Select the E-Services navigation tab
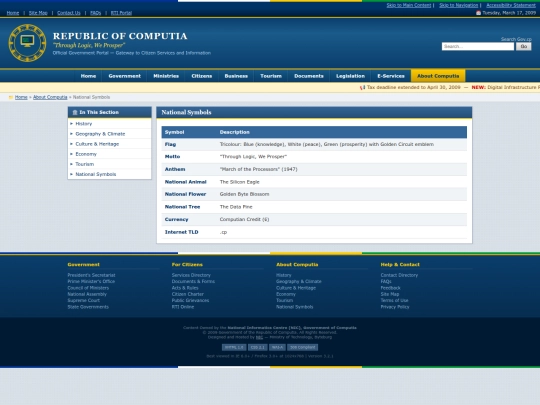This screenshot has height=405, width=540. point(391,76)
